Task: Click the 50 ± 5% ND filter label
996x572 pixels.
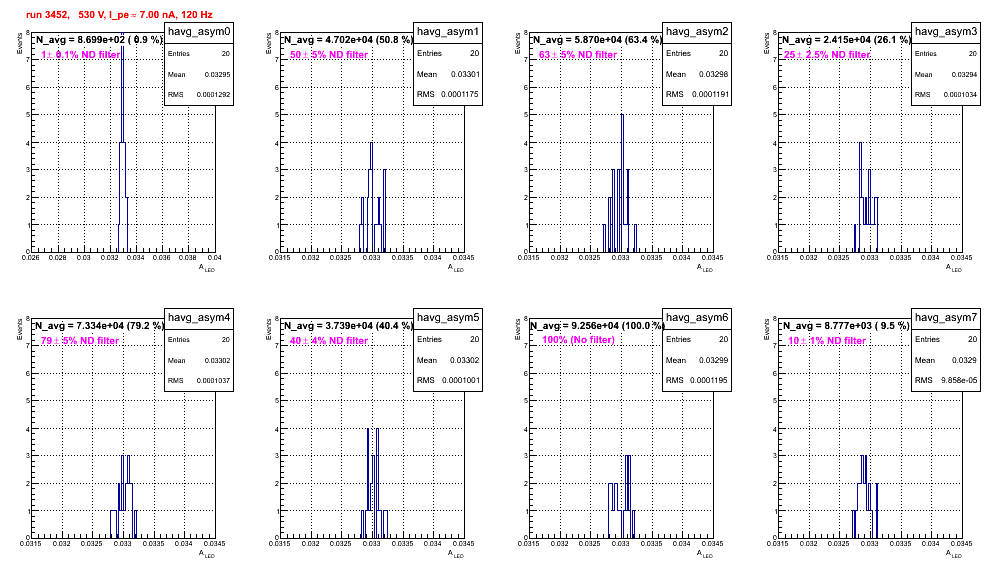Action: (329, 55)
